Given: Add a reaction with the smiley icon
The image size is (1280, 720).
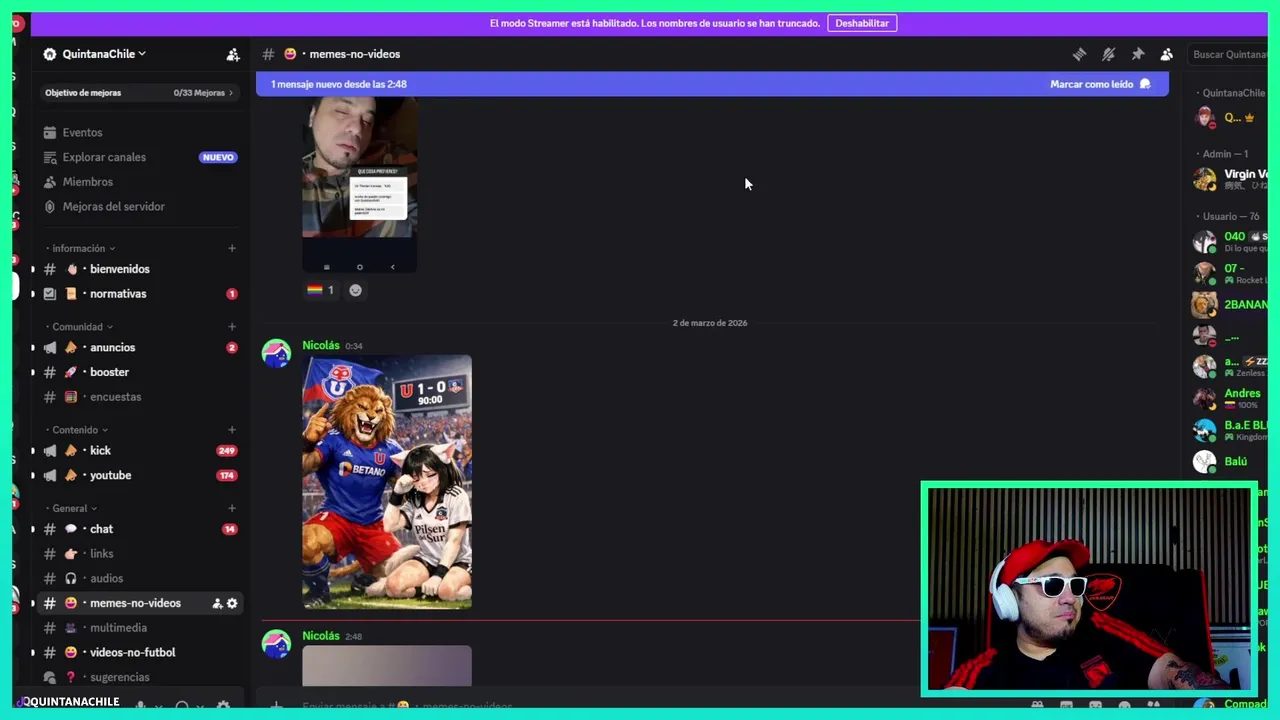Looking at the screenshot, I should (x=355, y=290).
